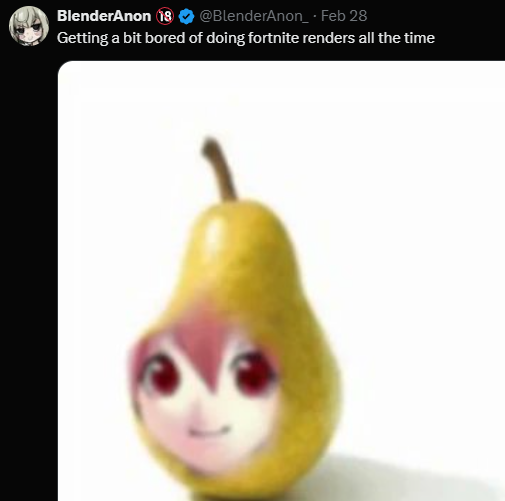The height and width of the screenshot is (501, 505).
Task: Open BlenderAnon's profile avatar picture
Action: pyautogui.click(x=29, y=26)
